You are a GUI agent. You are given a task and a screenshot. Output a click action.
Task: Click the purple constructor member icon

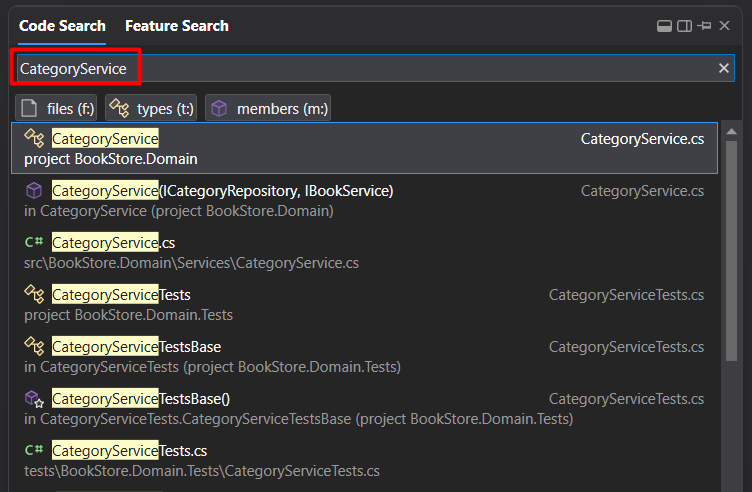pyautogui.click(x=34, y=190)
